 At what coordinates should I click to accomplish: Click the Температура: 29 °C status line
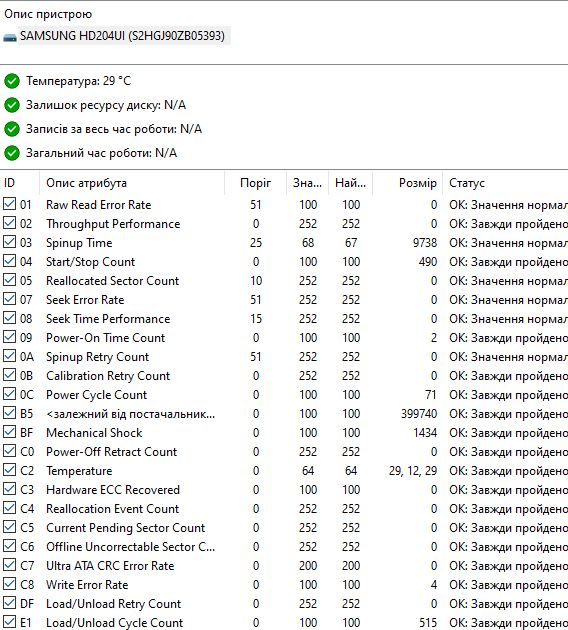tap(78, 81)
